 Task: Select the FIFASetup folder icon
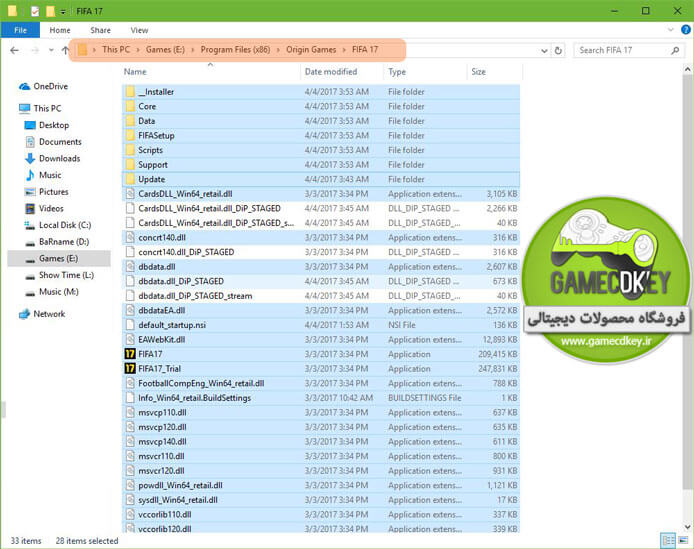(x=130, y=135)
